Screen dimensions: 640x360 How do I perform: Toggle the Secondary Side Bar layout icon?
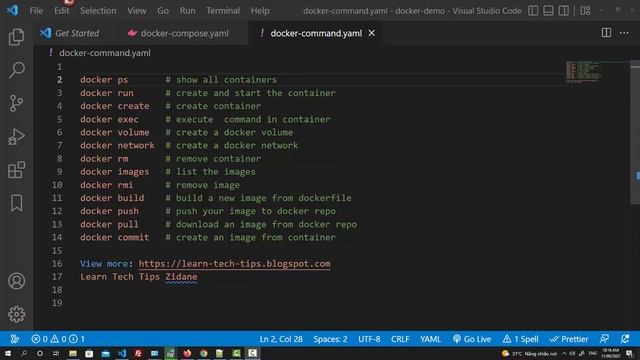pos(563,11)
